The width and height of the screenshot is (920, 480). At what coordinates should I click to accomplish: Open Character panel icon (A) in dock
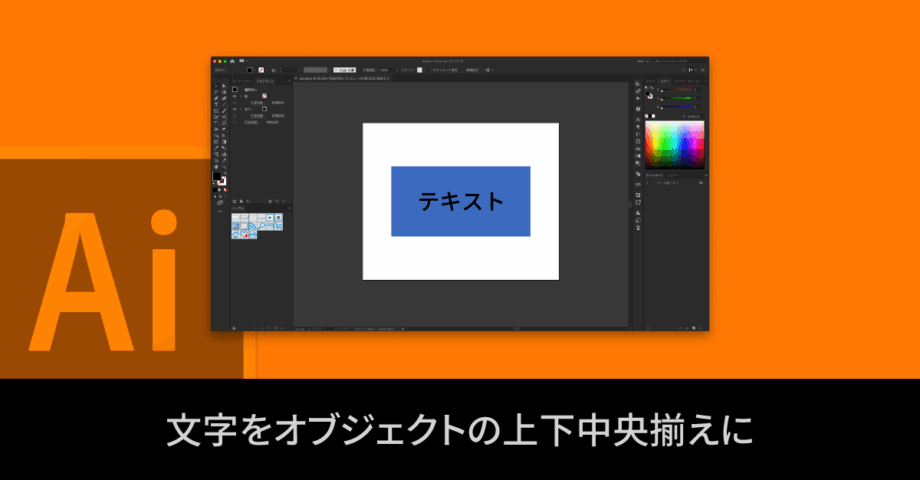coord(638,119)
